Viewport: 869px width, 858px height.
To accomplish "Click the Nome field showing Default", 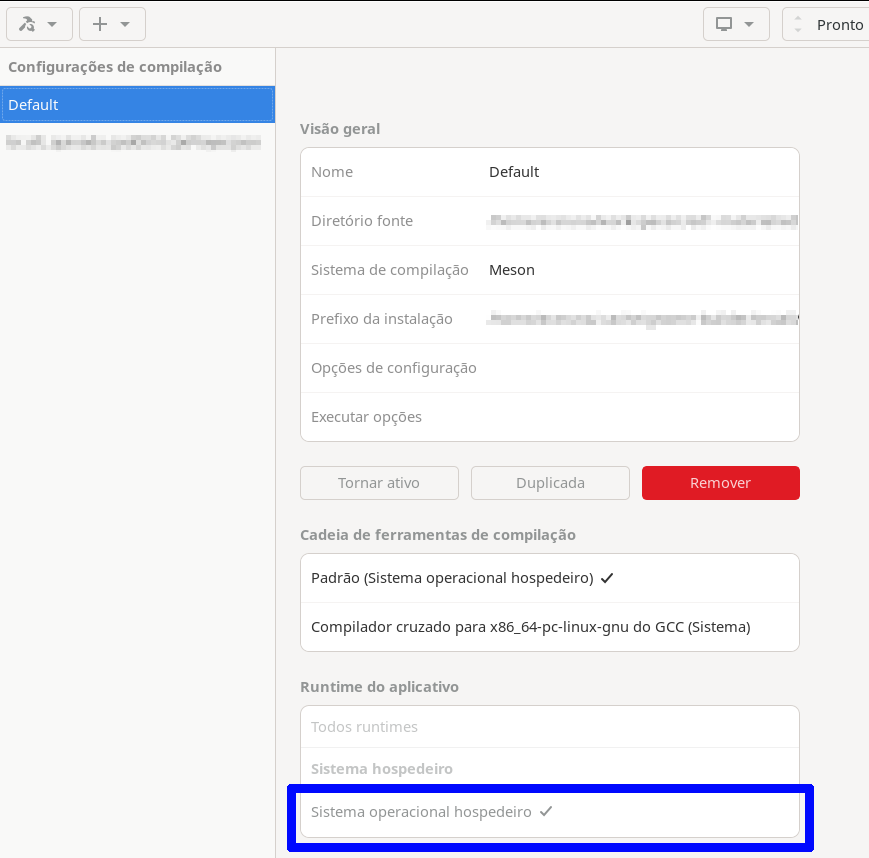I will tap(640, 172).
